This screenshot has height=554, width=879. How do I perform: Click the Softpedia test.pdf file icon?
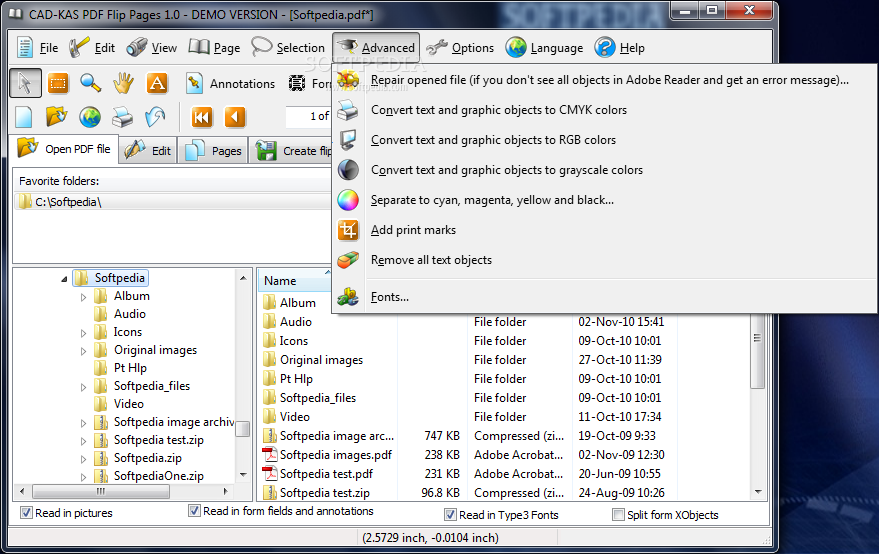click(270, 474)
